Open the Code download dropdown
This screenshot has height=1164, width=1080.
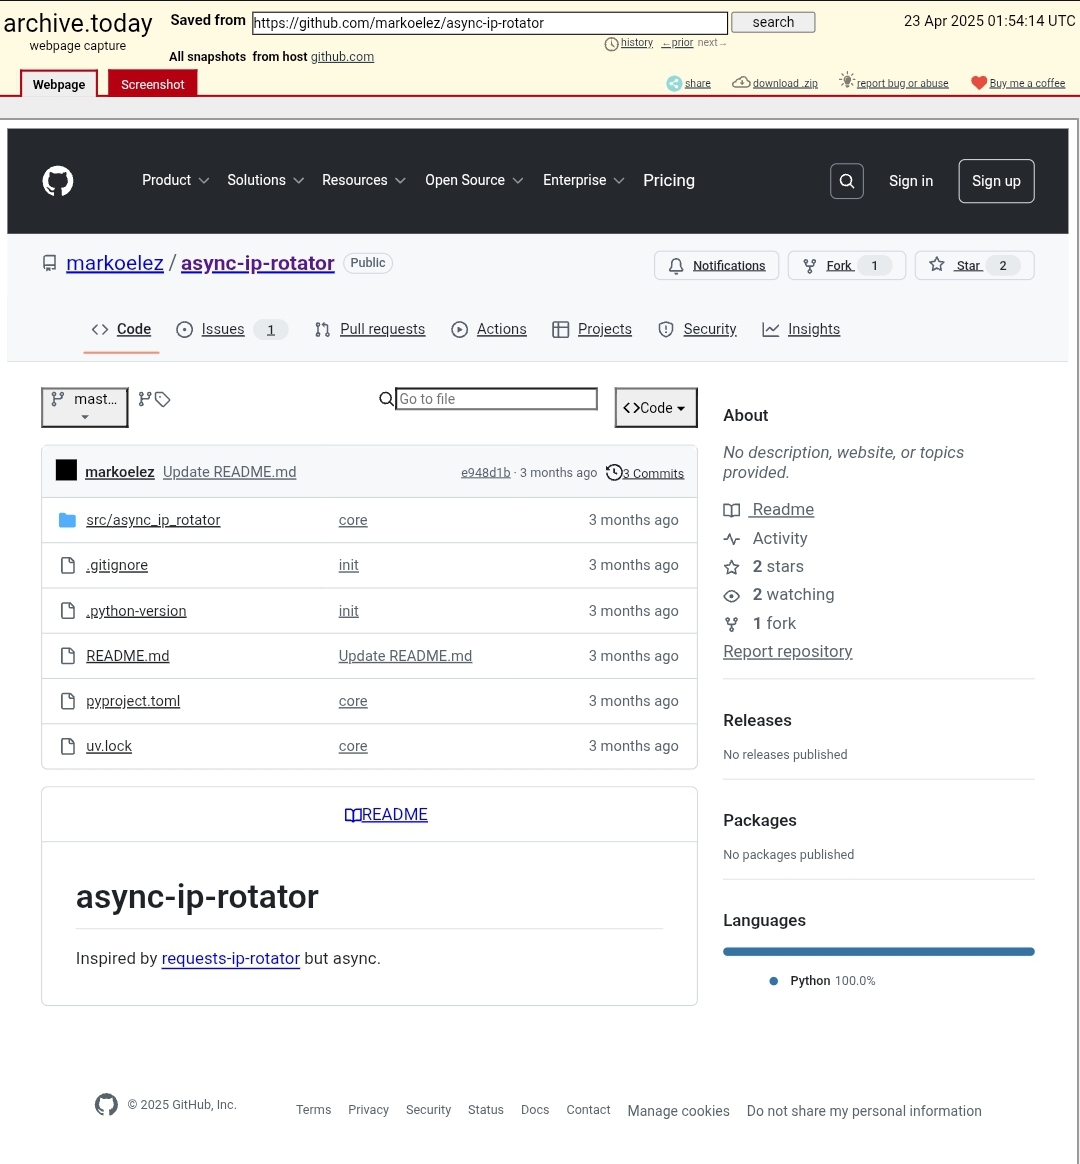[655, 407]
